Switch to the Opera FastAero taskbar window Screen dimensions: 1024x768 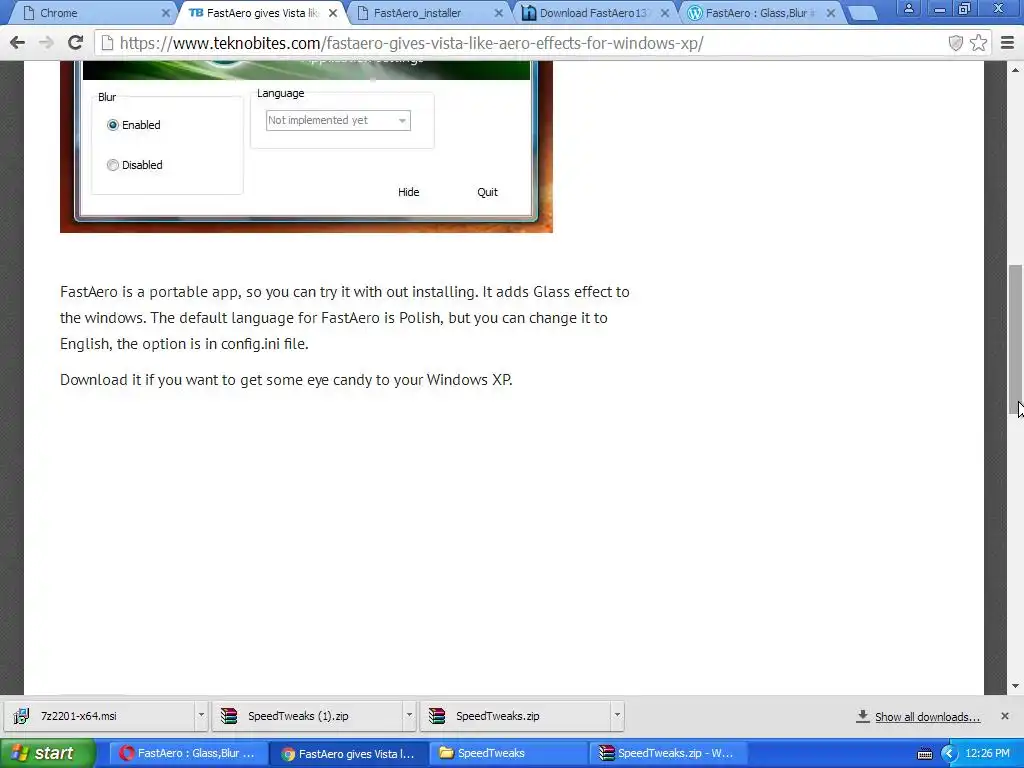click(188, 754)
